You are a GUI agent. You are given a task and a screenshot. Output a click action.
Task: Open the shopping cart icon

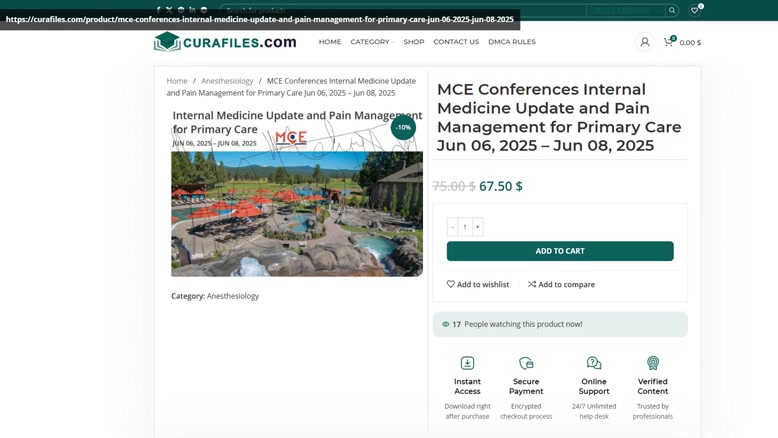(x=668, y=42)
